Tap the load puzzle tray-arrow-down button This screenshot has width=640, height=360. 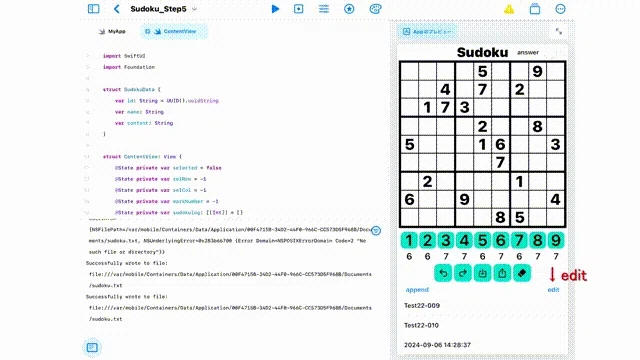(482, 273)
